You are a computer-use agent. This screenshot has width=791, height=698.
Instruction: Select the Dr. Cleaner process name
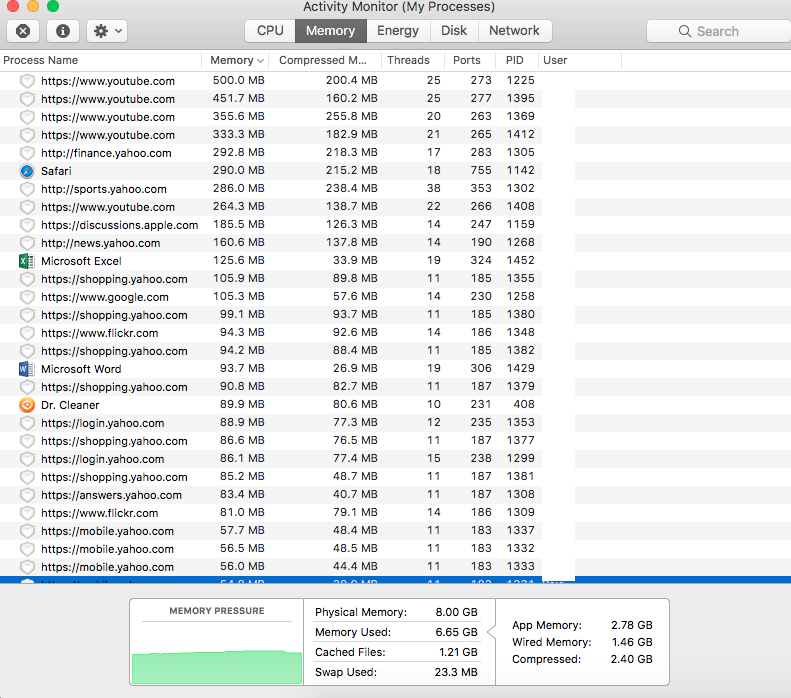70,405
